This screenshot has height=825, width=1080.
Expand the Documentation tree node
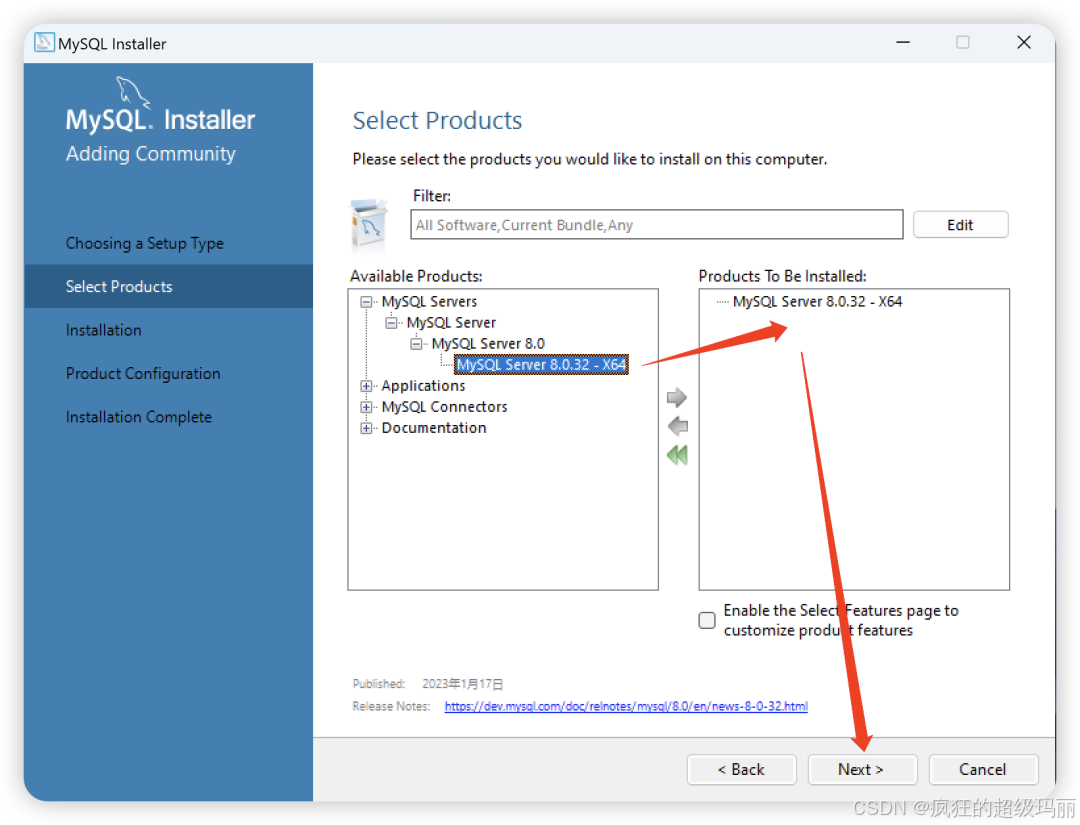(x=366, y=428)
